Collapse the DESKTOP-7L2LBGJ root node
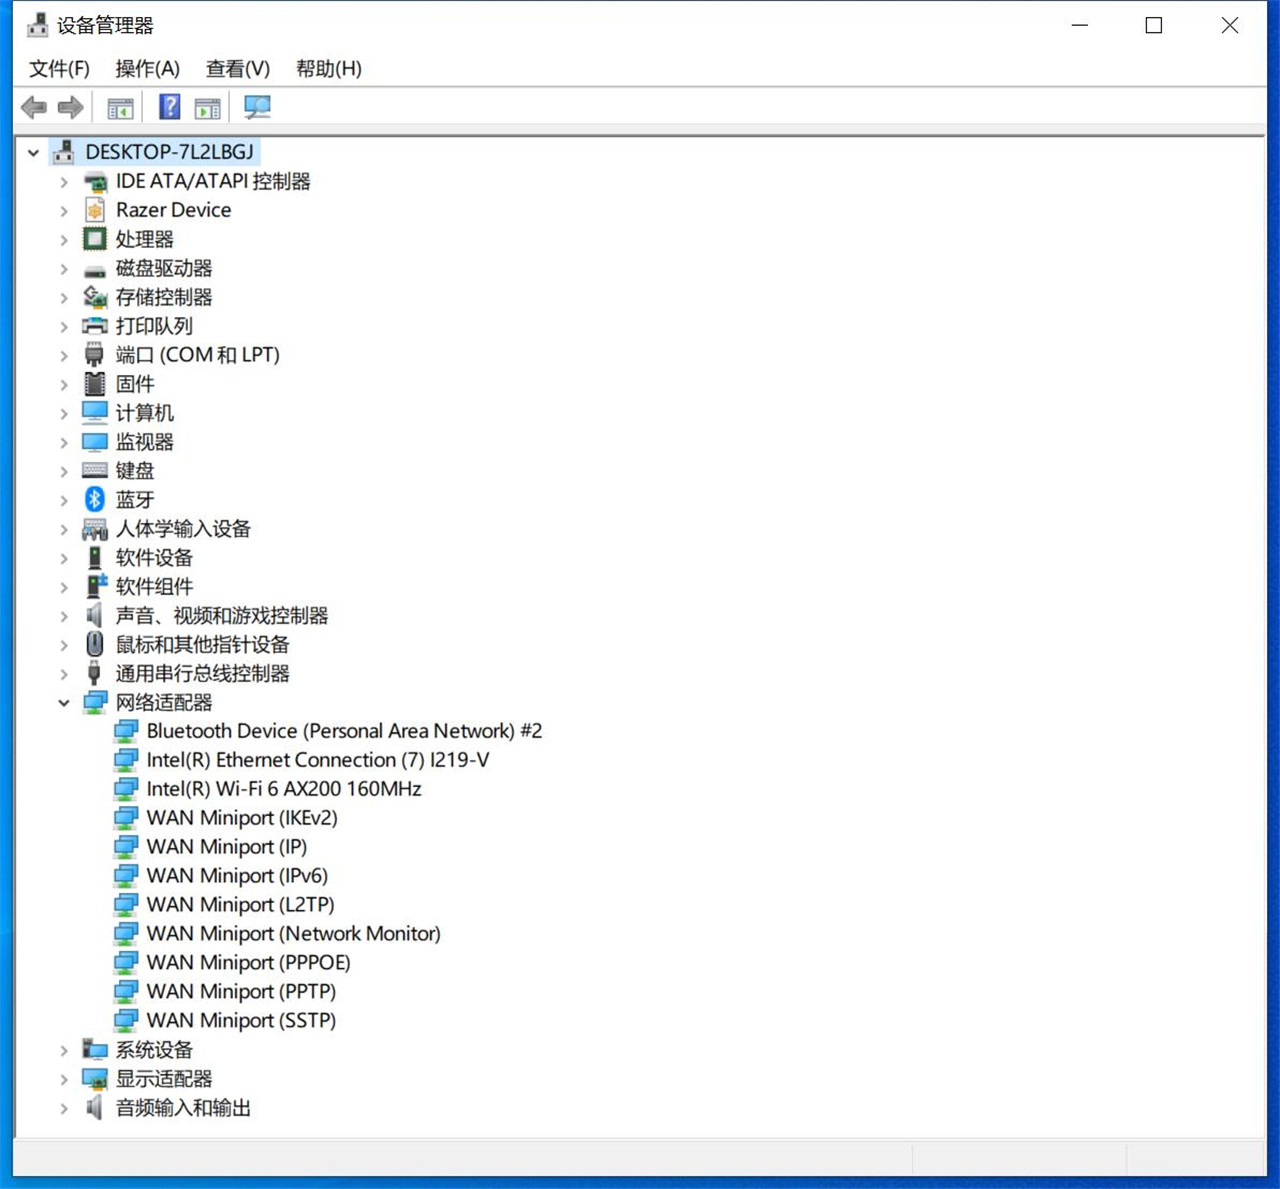1280x1189 pixels. [34, 153]
